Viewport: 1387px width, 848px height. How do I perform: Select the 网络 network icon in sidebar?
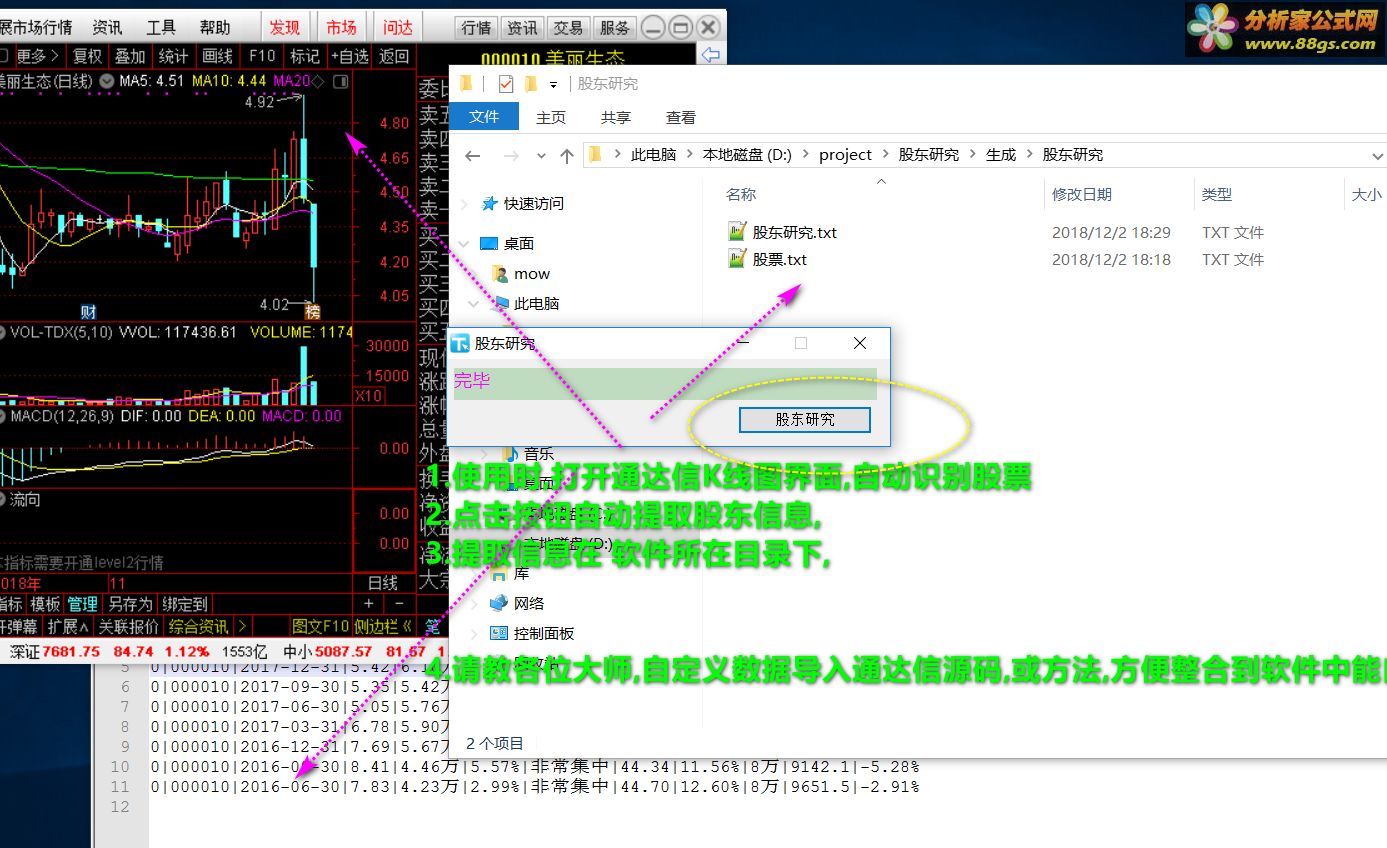tap(498, 603)
